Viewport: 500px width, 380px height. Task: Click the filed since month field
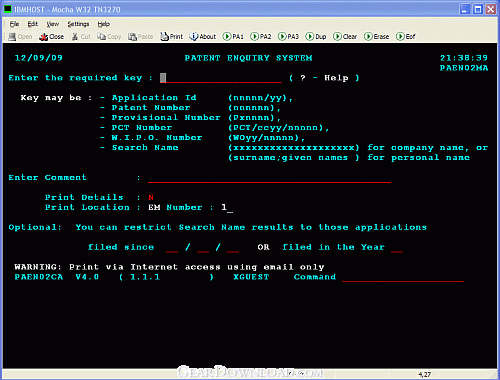point(203,247)
